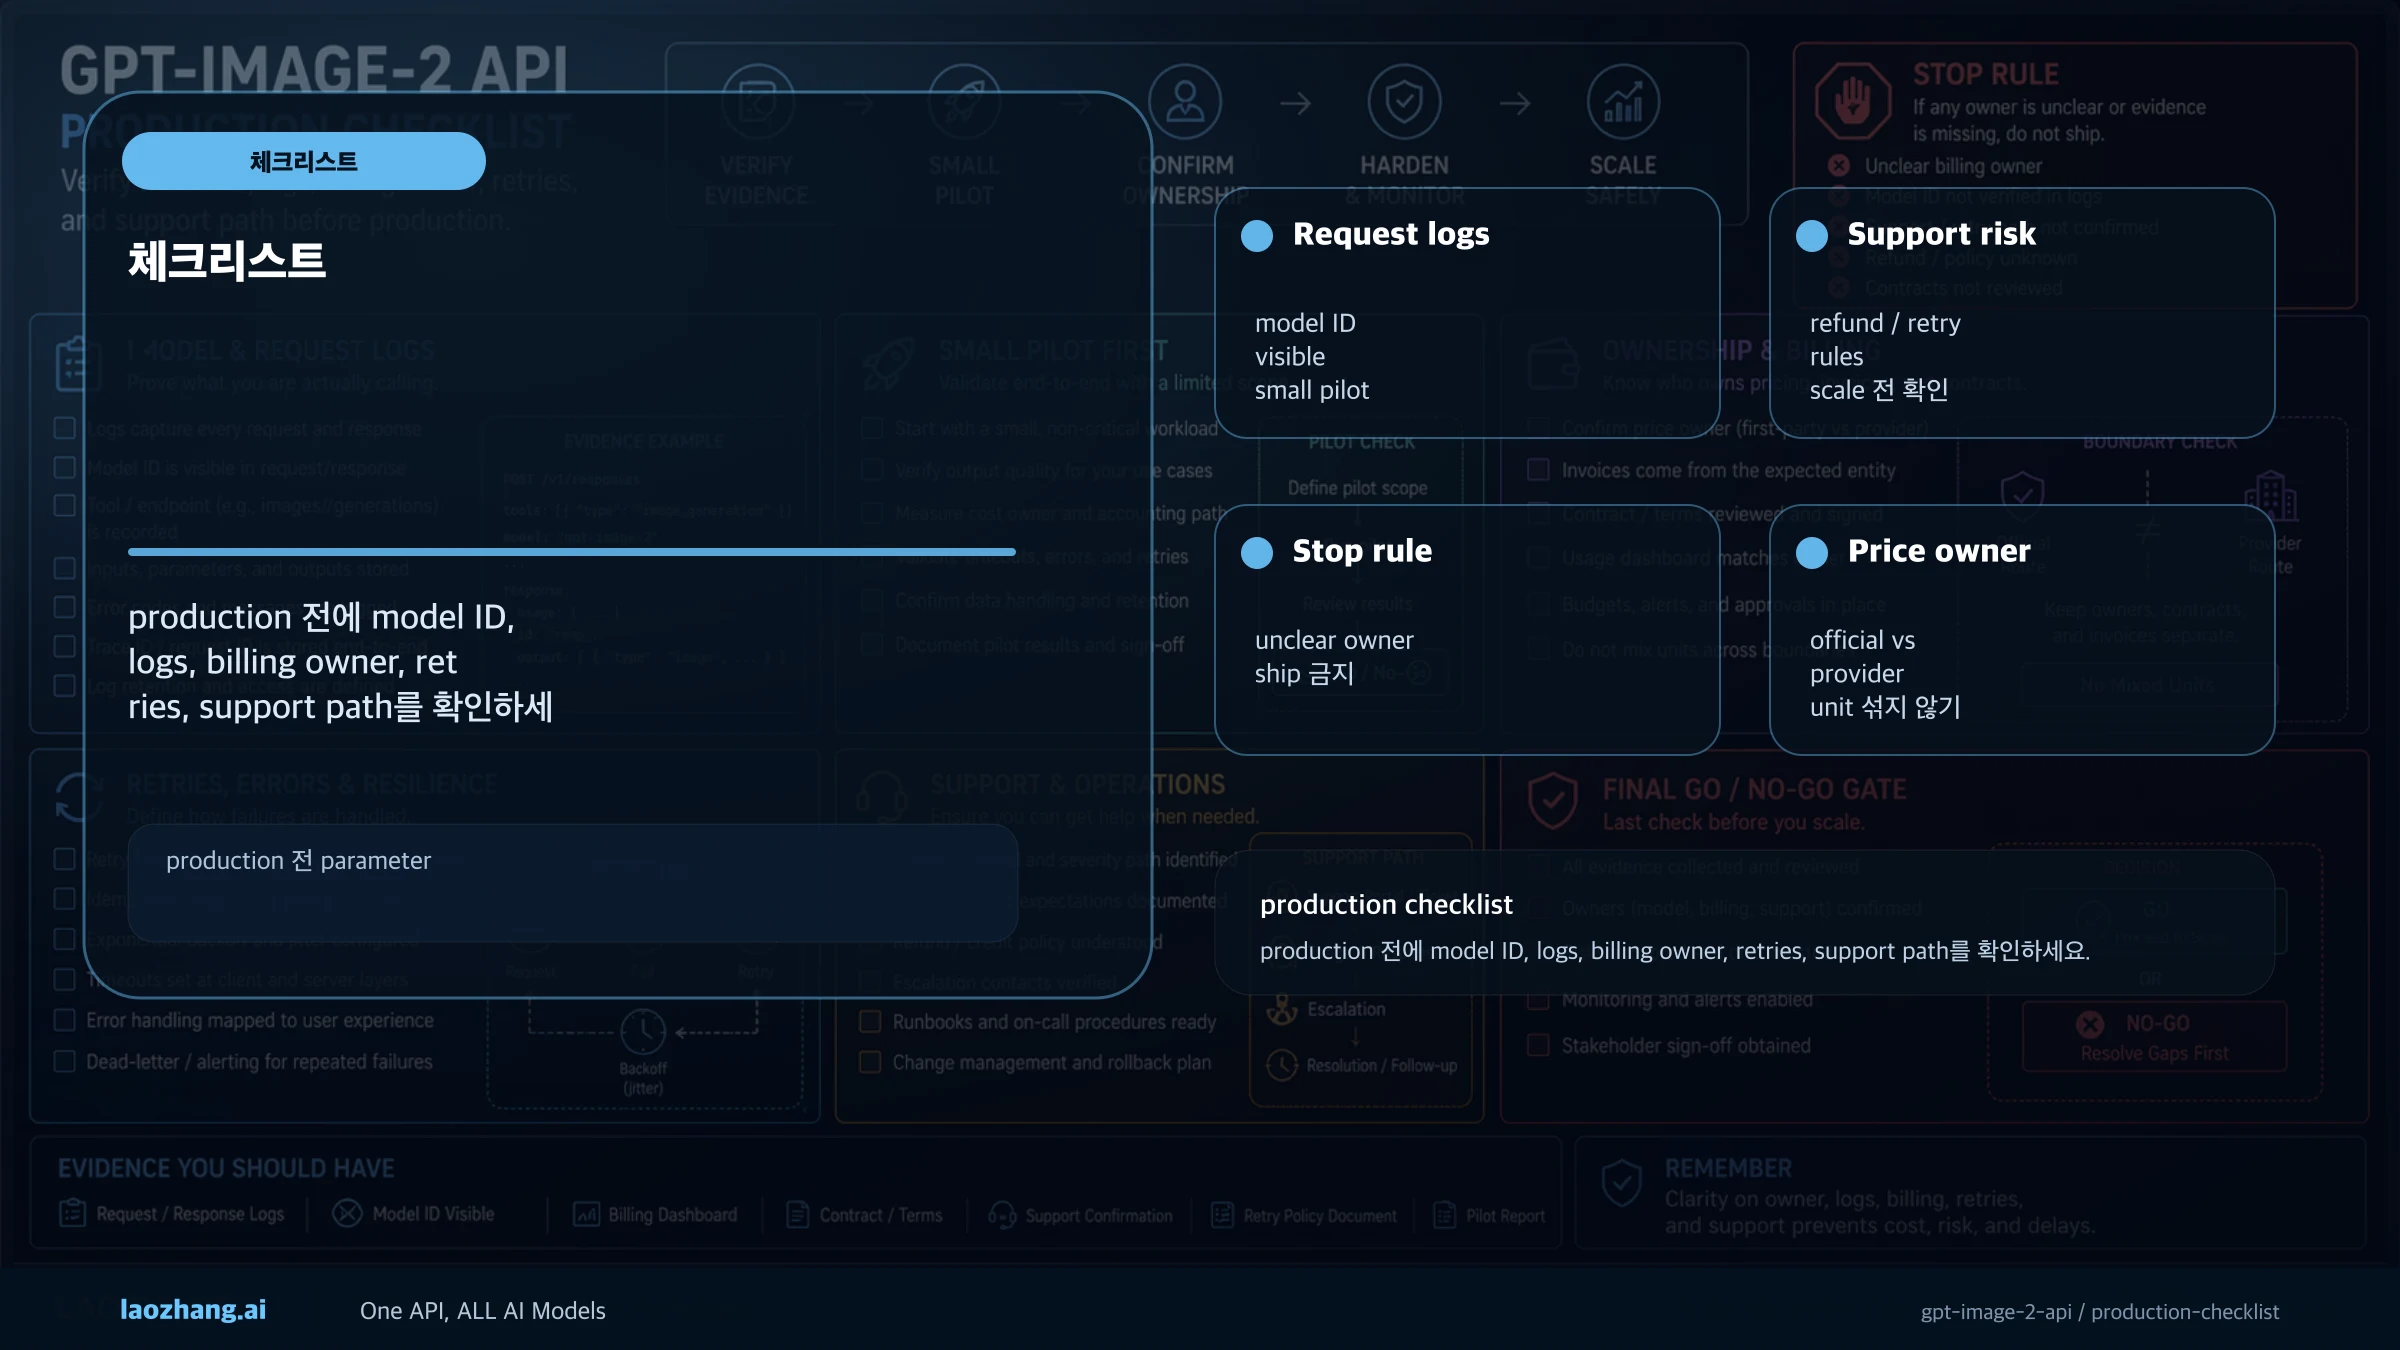2400x1350 pixels.
Task: Check Runbooks and on-call procedures ready
Action: tap(870, 1021)
